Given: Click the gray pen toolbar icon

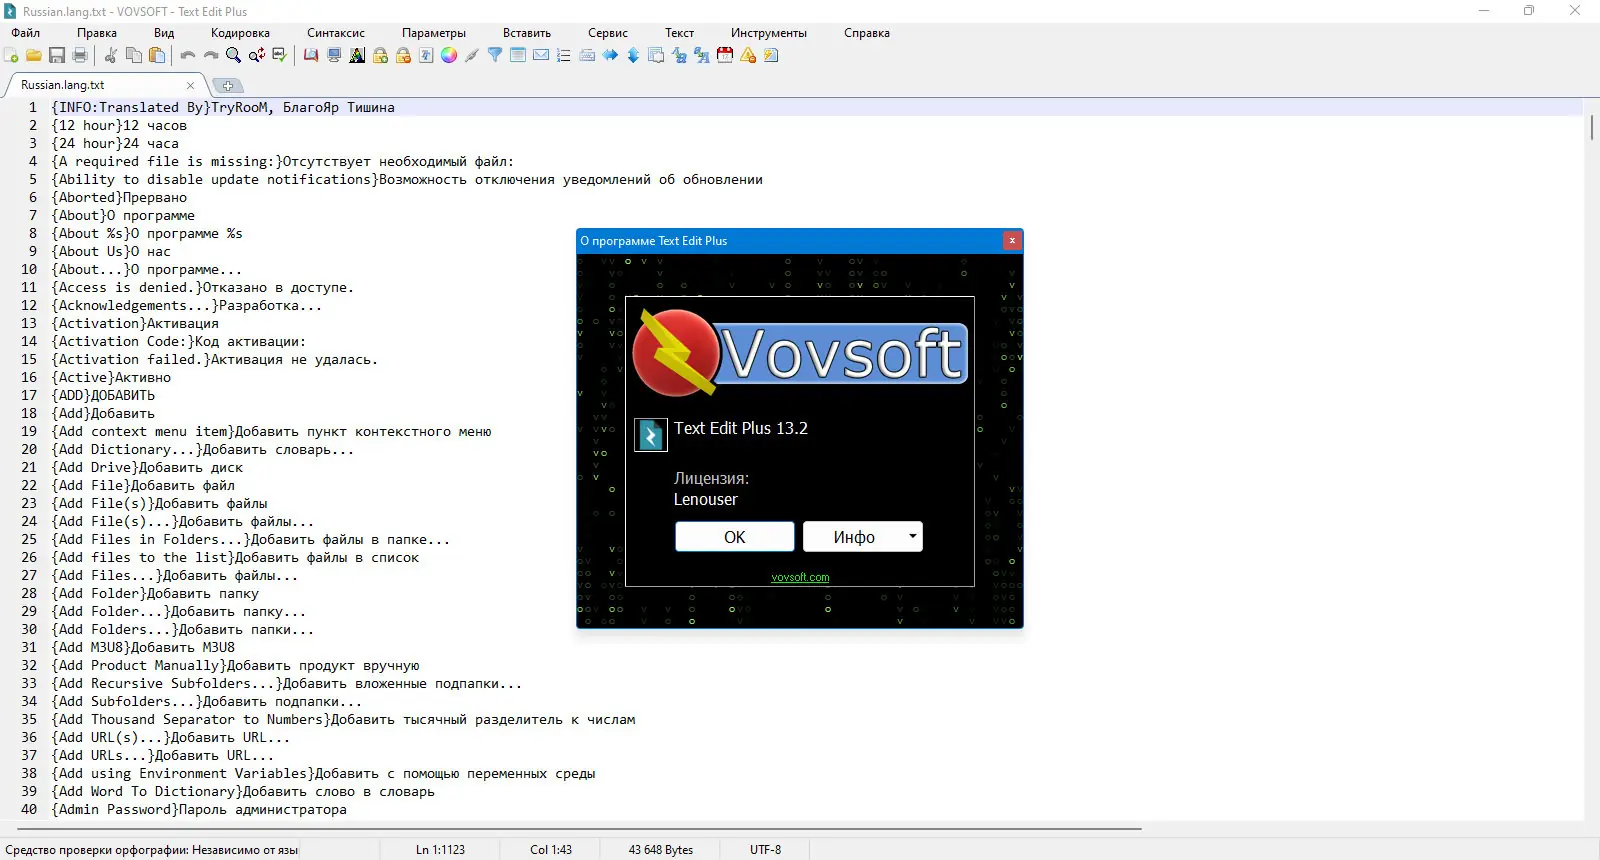Looking at the screenshot, I should [x=472, y=56].
